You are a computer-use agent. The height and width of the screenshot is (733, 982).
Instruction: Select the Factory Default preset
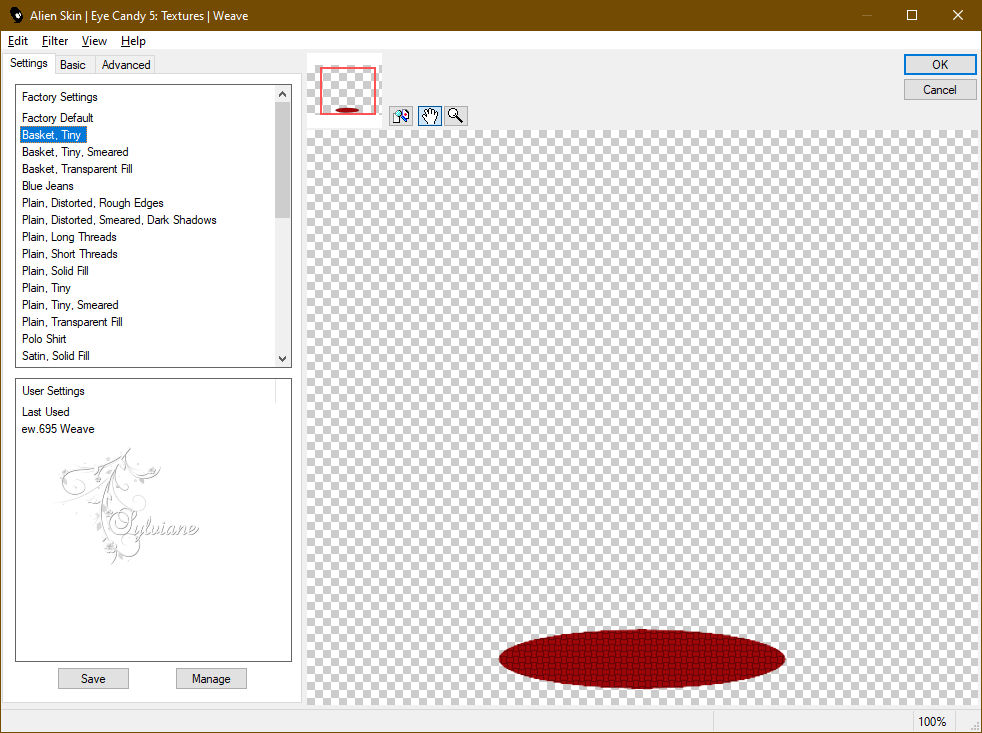click(58, 118)
